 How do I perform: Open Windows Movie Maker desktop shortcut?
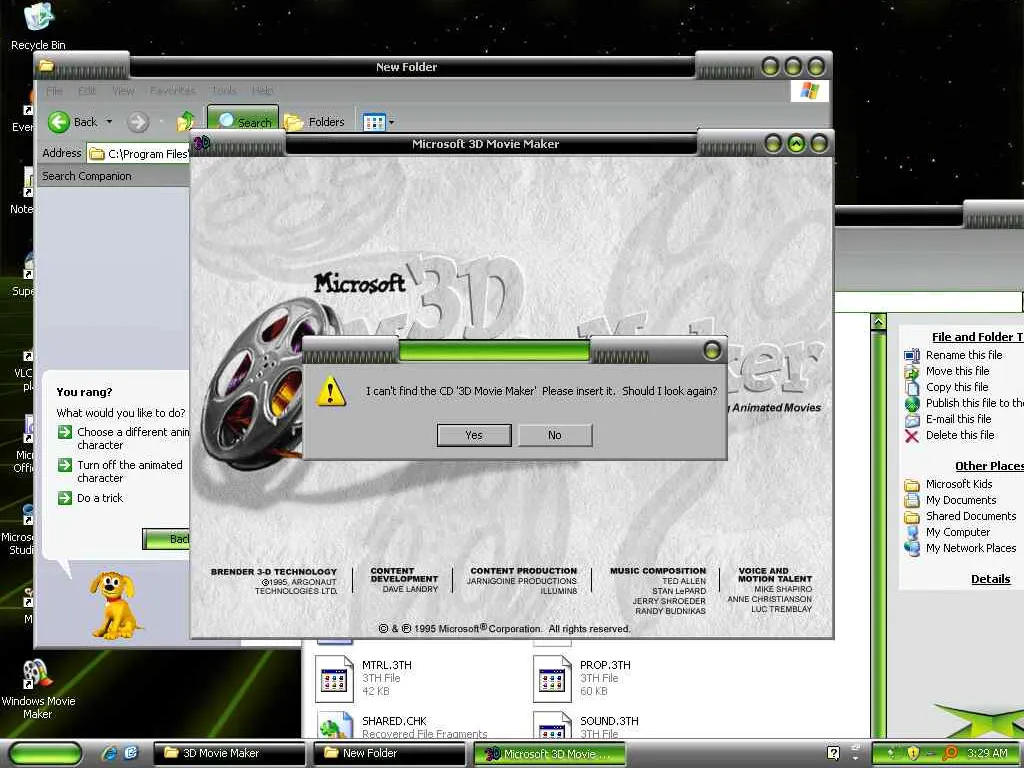tap(38, 689)
